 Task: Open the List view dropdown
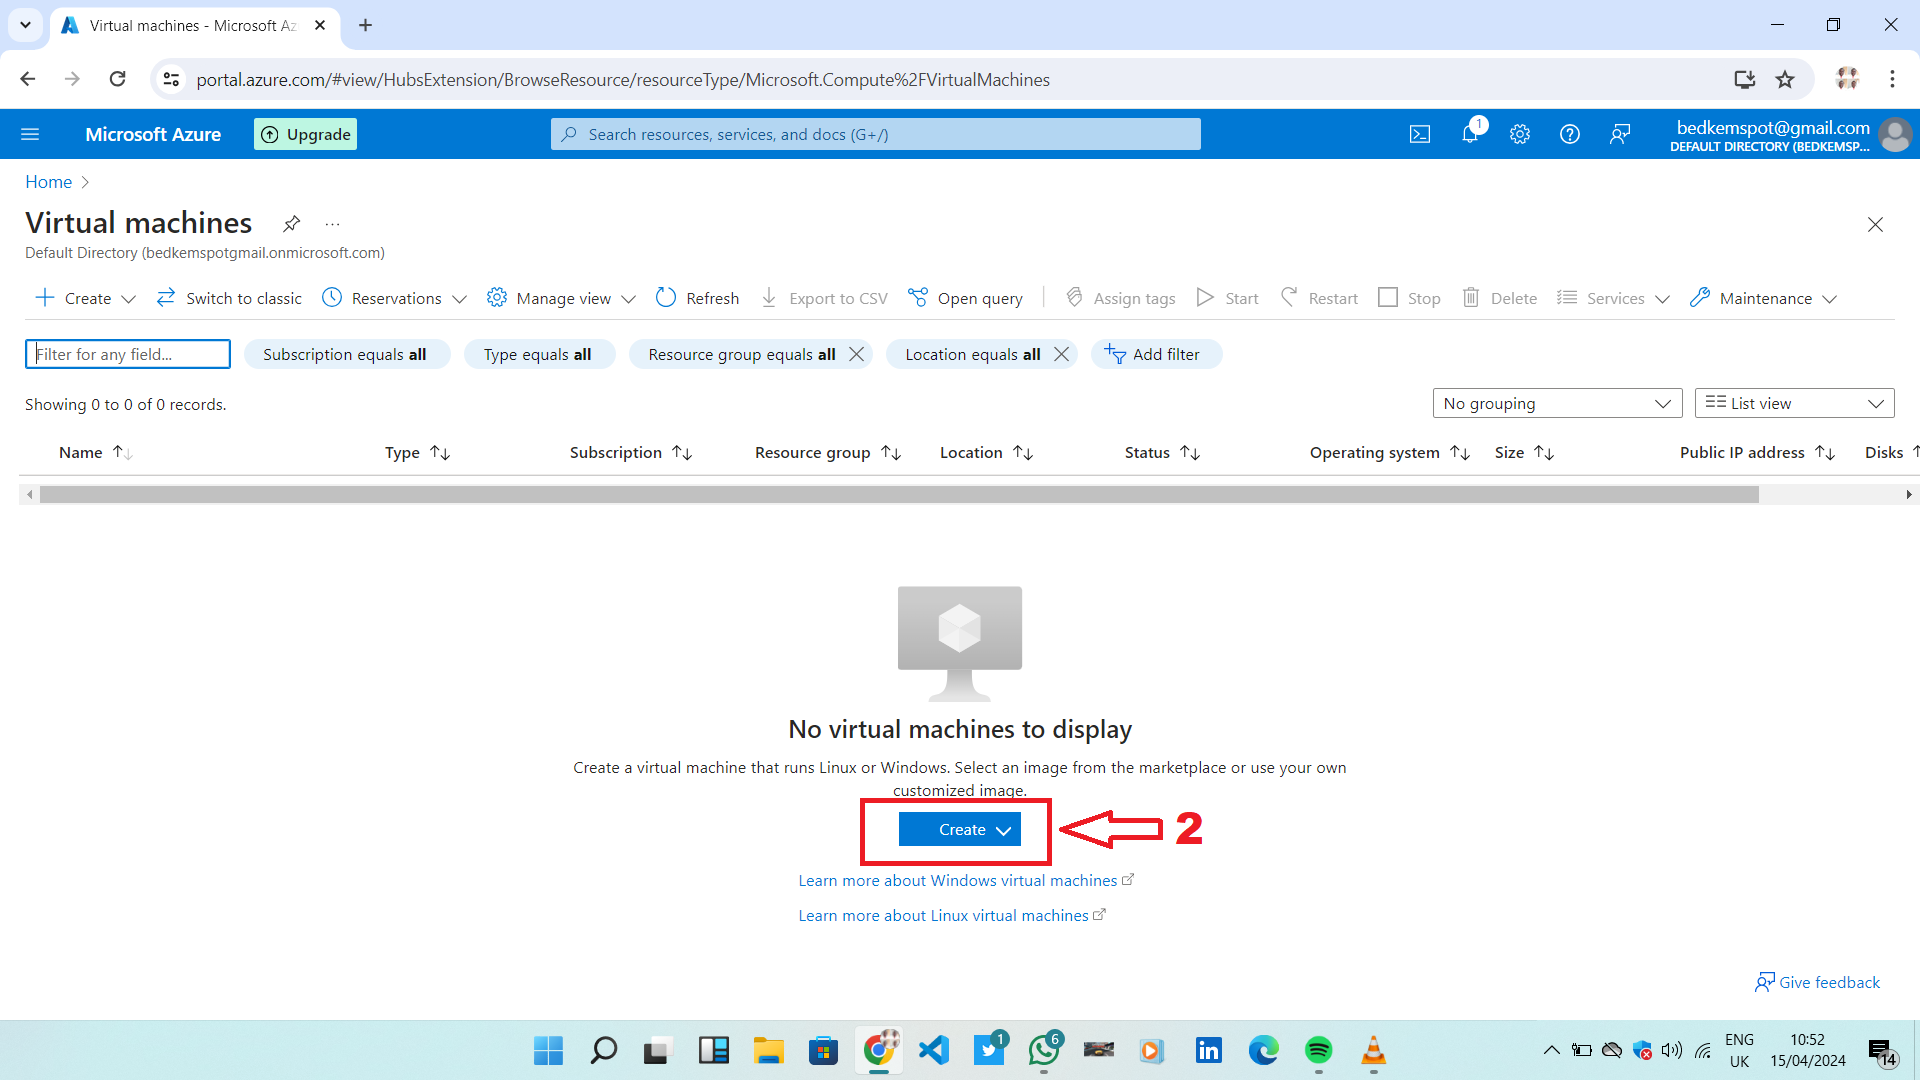point(1794,403)
